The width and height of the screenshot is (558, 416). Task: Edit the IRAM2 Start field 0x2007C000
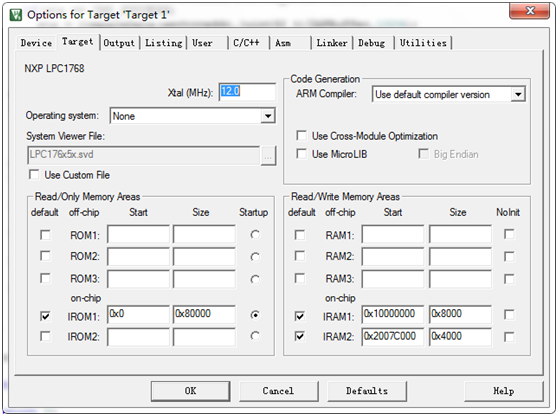pyautogui.click(x=393, y=337)
